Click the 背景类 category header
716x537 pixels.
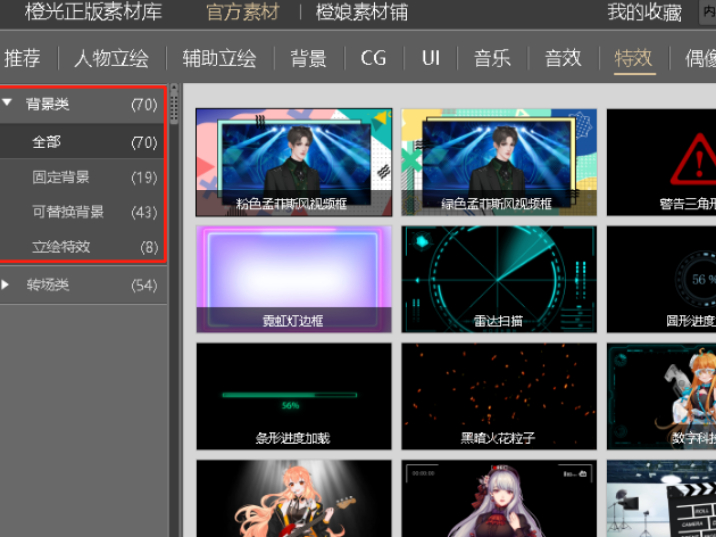pos(82,105)
